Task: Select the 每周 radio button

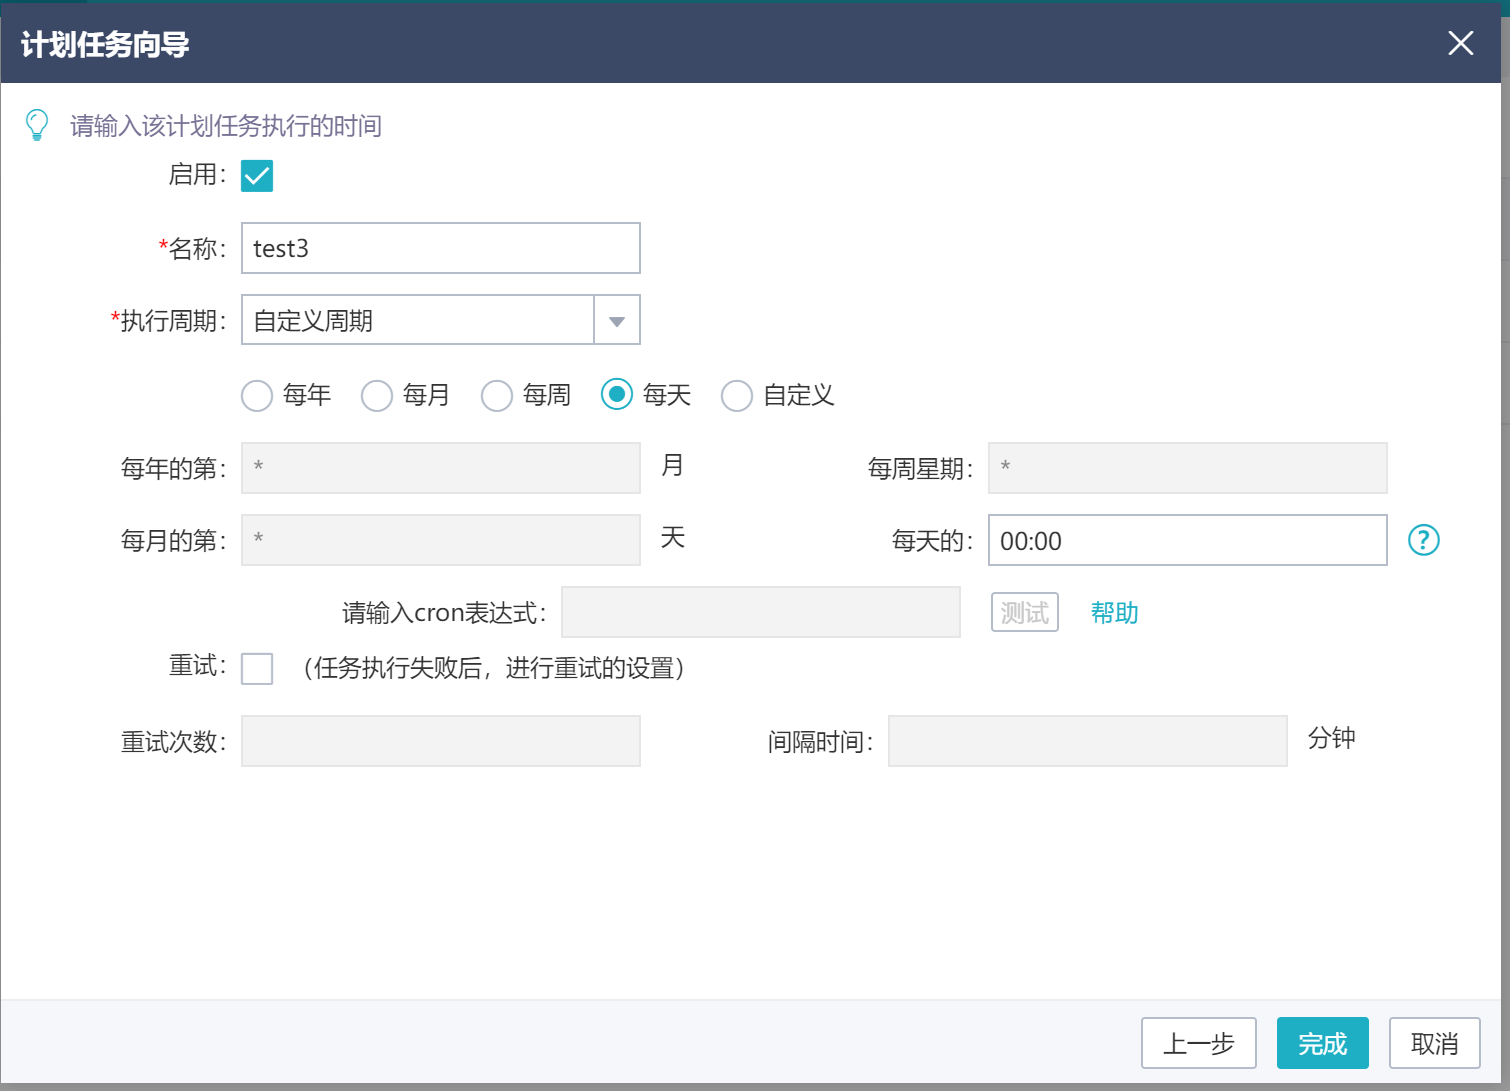Action: (497, 396)
